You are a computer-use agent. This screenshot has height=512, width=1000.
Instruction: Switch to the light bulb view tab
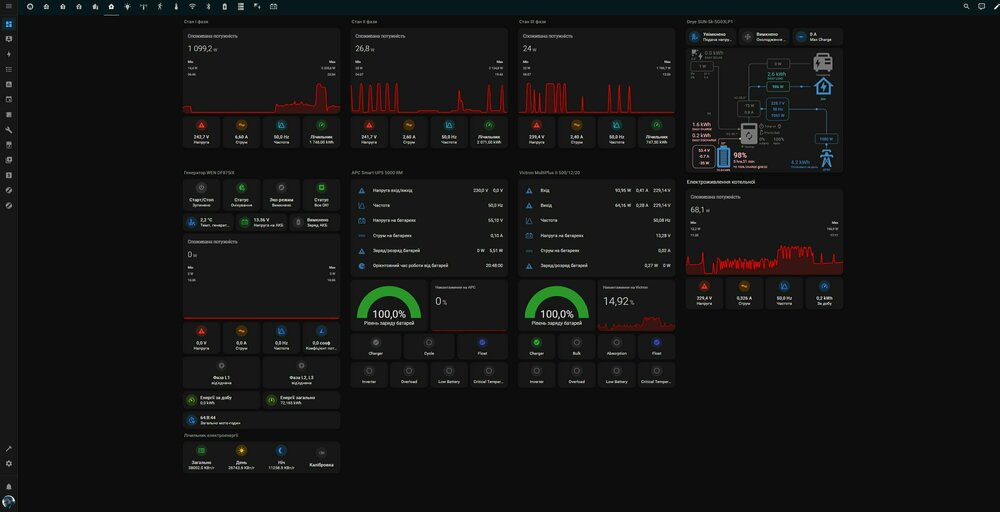point(127,7)
